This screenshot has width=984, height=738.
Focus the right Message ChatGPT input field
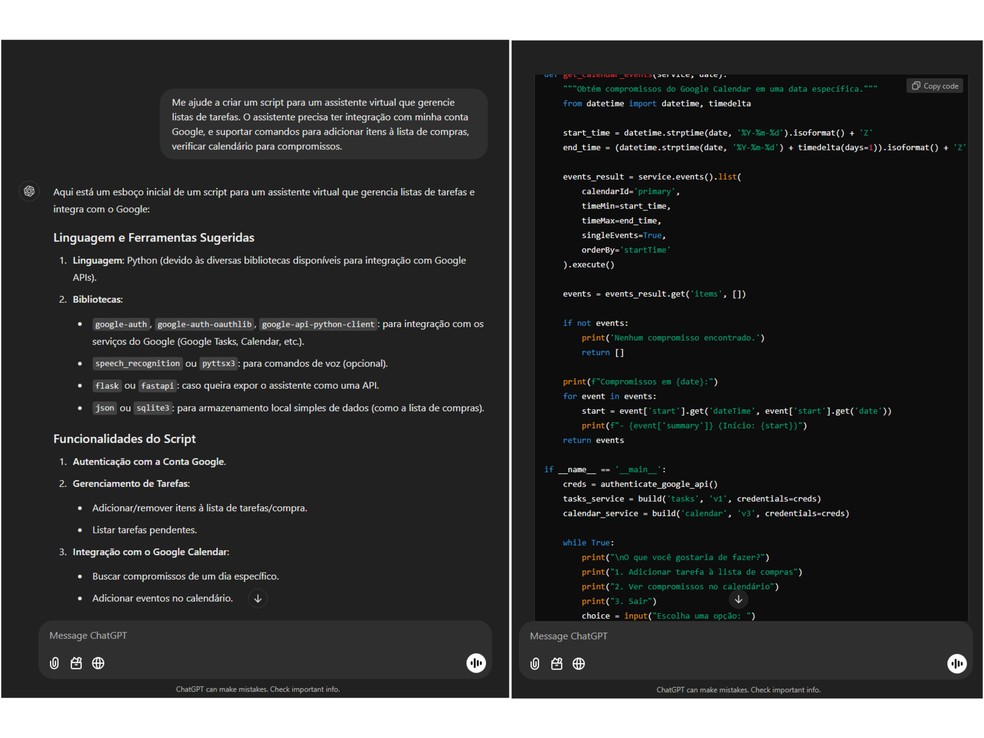pos(746,636)
